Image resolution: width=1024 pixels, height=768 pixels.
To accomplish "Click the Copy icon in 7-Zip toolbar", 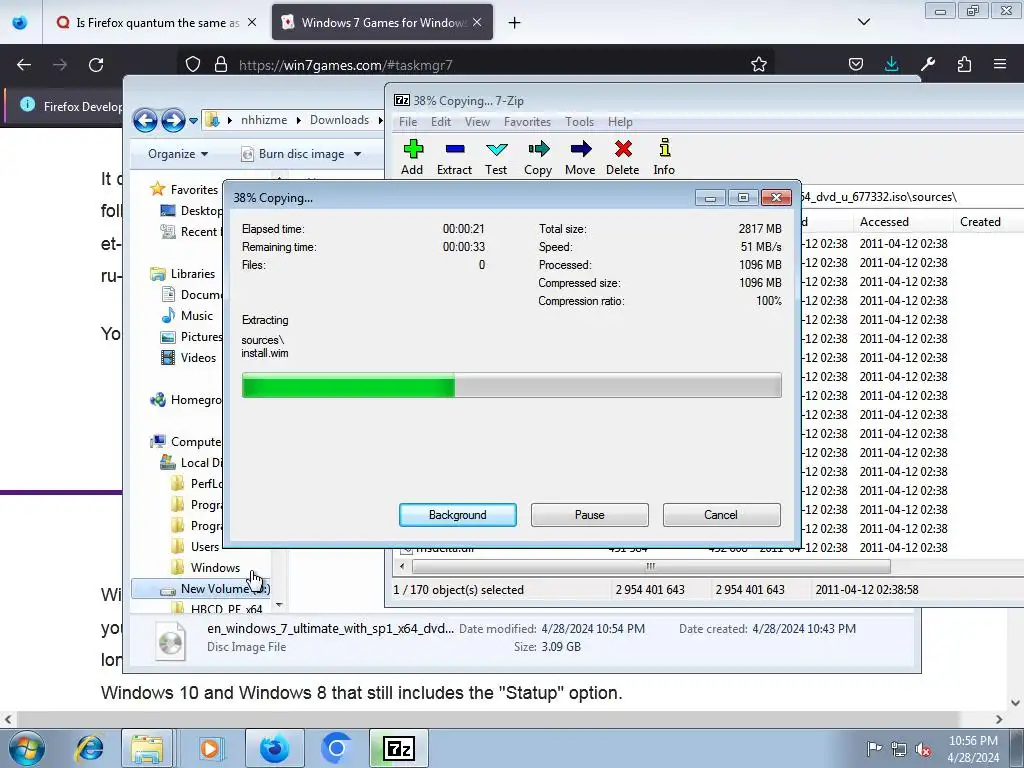I will [538, 157].
